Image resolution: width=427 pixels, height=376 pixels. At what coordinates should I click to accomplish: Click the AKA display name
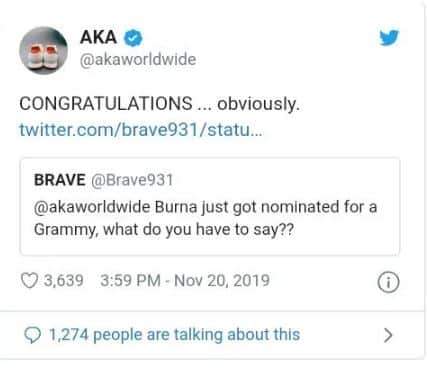[x=98, y=37]
